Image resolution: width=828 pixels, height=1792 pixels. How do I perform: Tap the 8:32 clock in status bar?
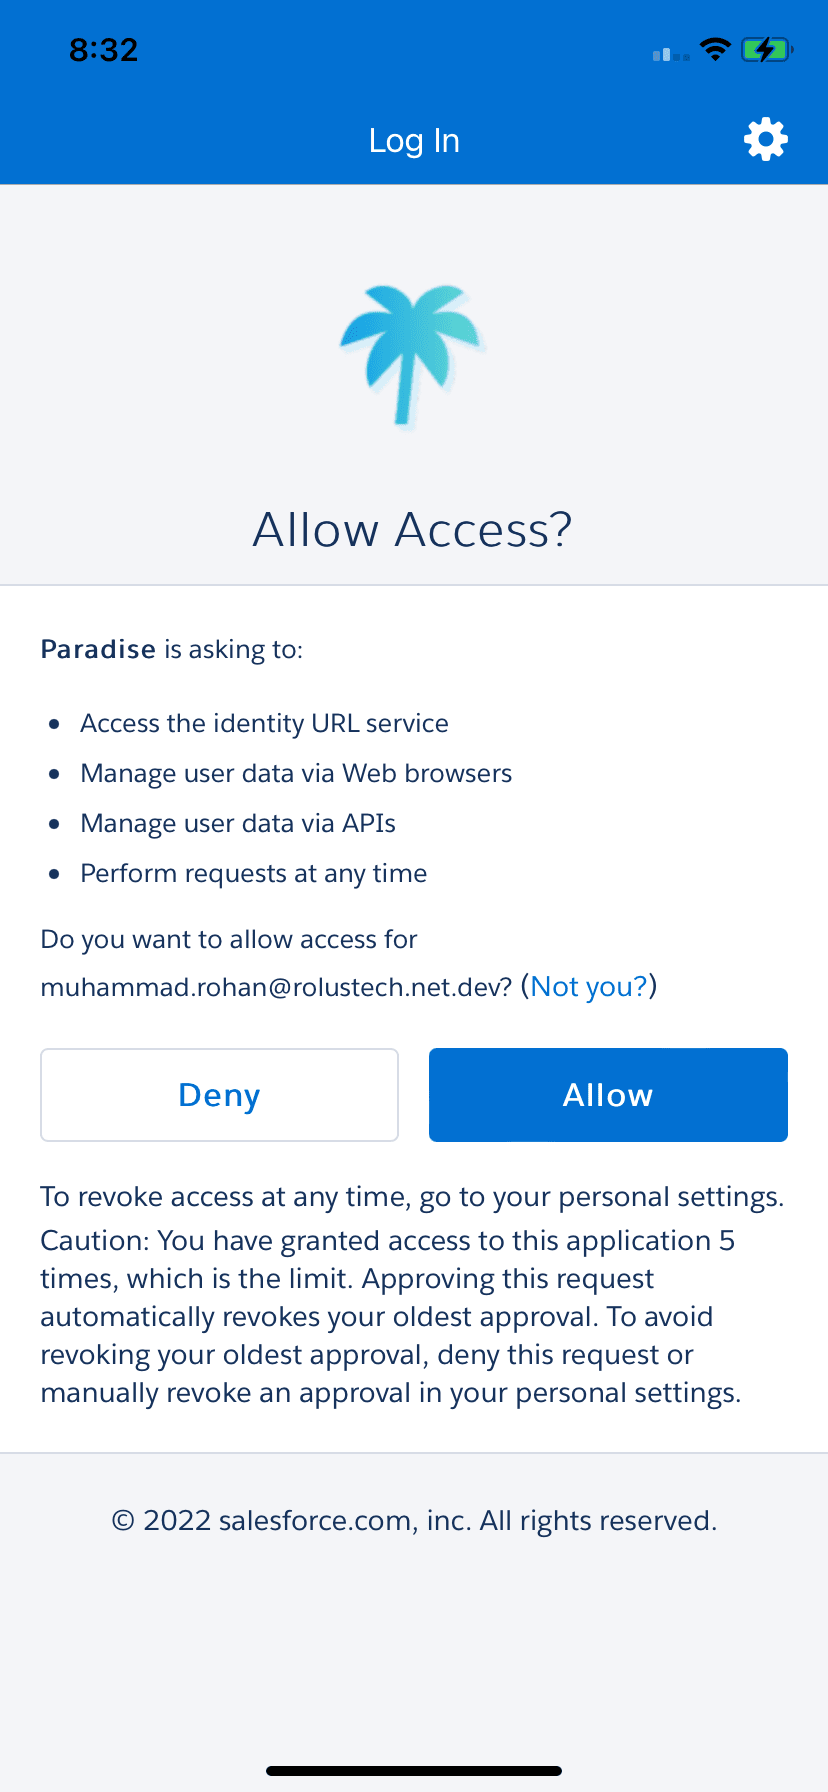point(103,50)
